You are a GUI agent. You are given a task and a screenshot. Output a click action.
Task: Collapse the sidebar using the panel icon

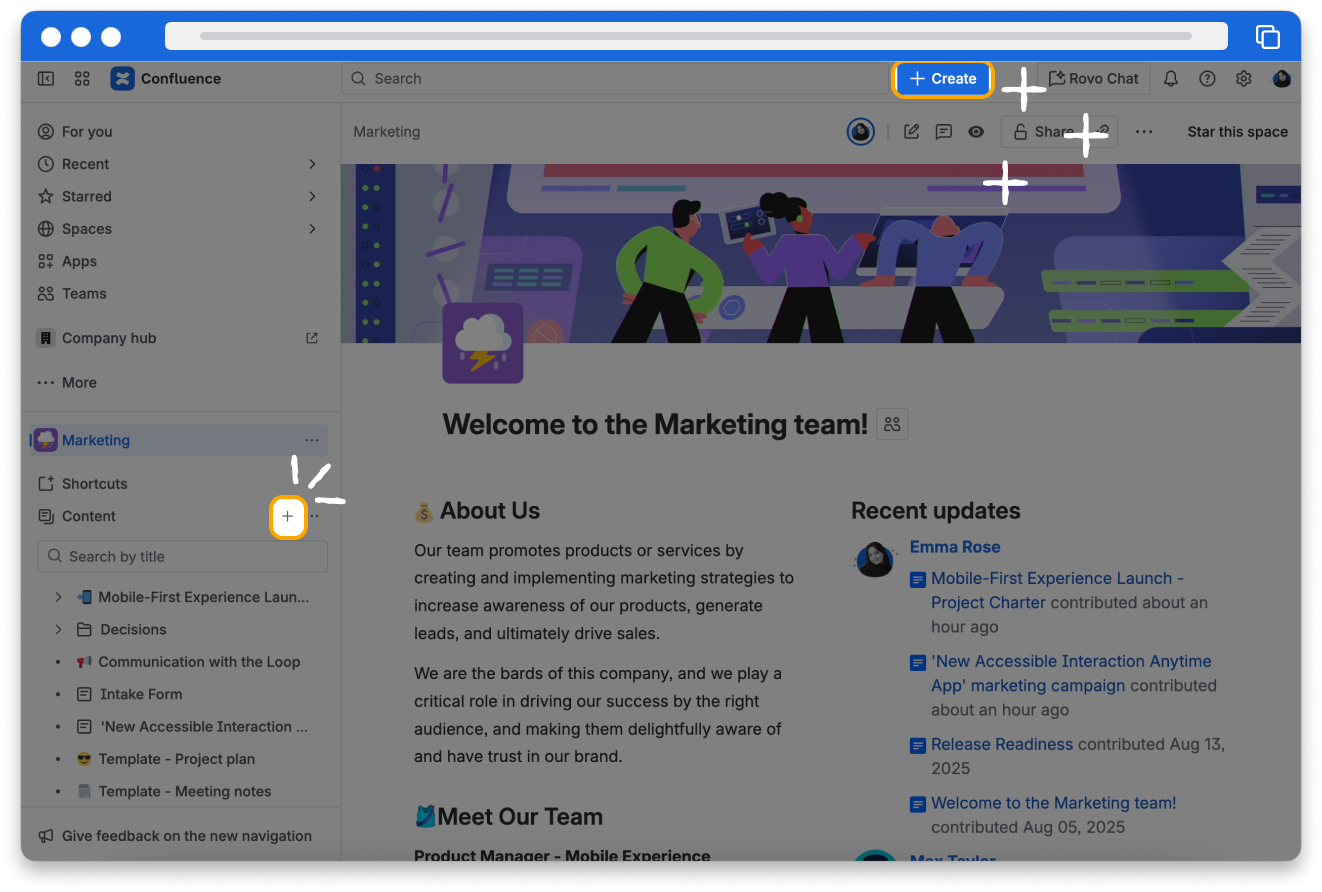(45, 79)
